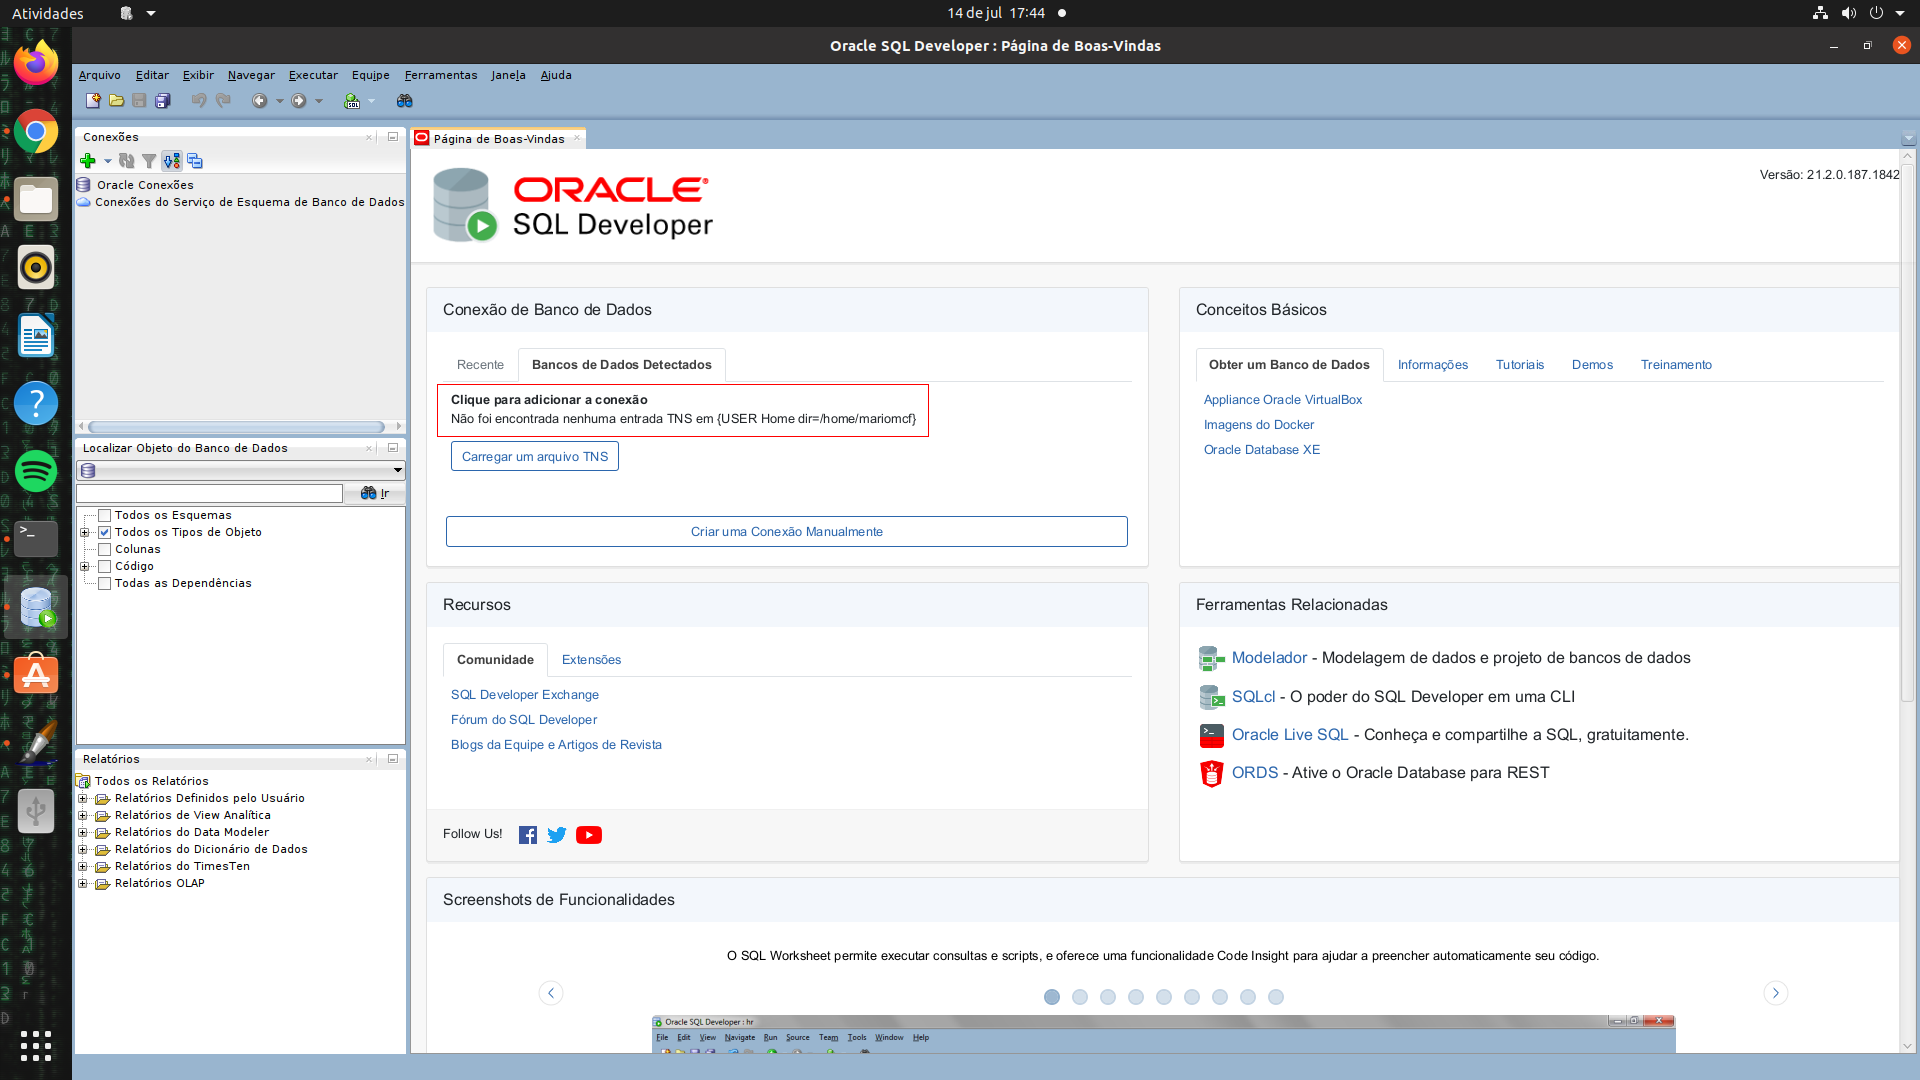Screen dimensions: 1920x1080
Task: Click the binoculars Find DB Object toolbar icon
Action: (x=405, y=101)
